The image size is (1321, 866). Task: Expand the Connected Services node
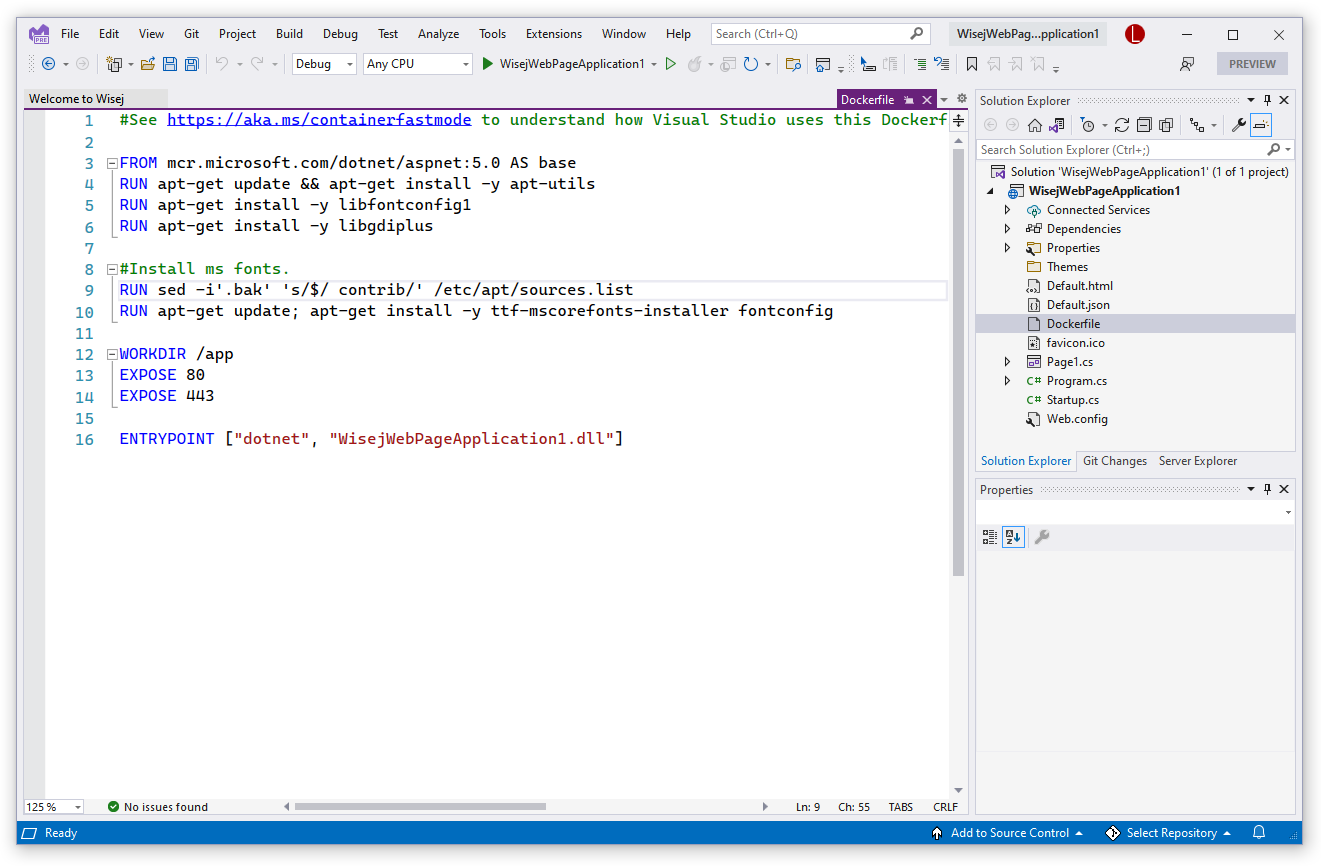point(1007,210)
